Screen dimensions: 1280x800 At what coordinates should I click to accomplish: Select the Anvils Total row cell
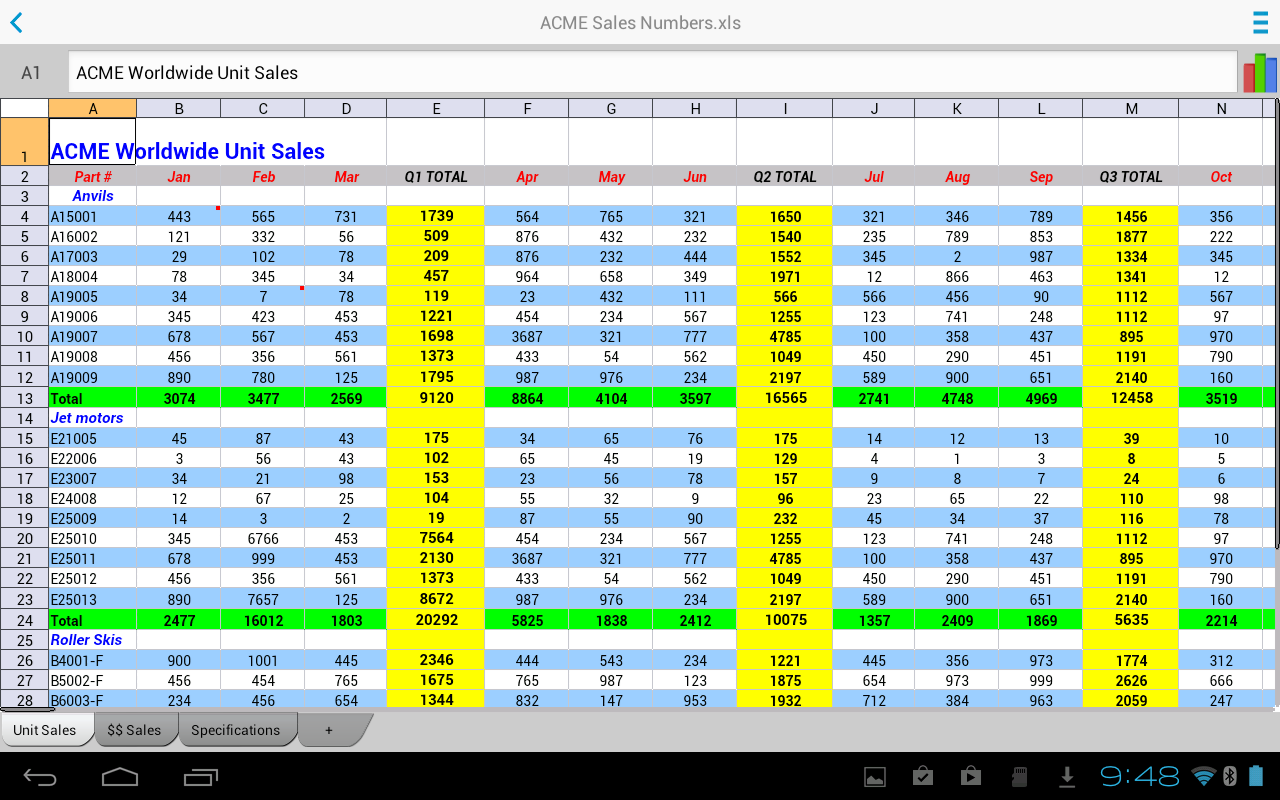coord(93,397)
